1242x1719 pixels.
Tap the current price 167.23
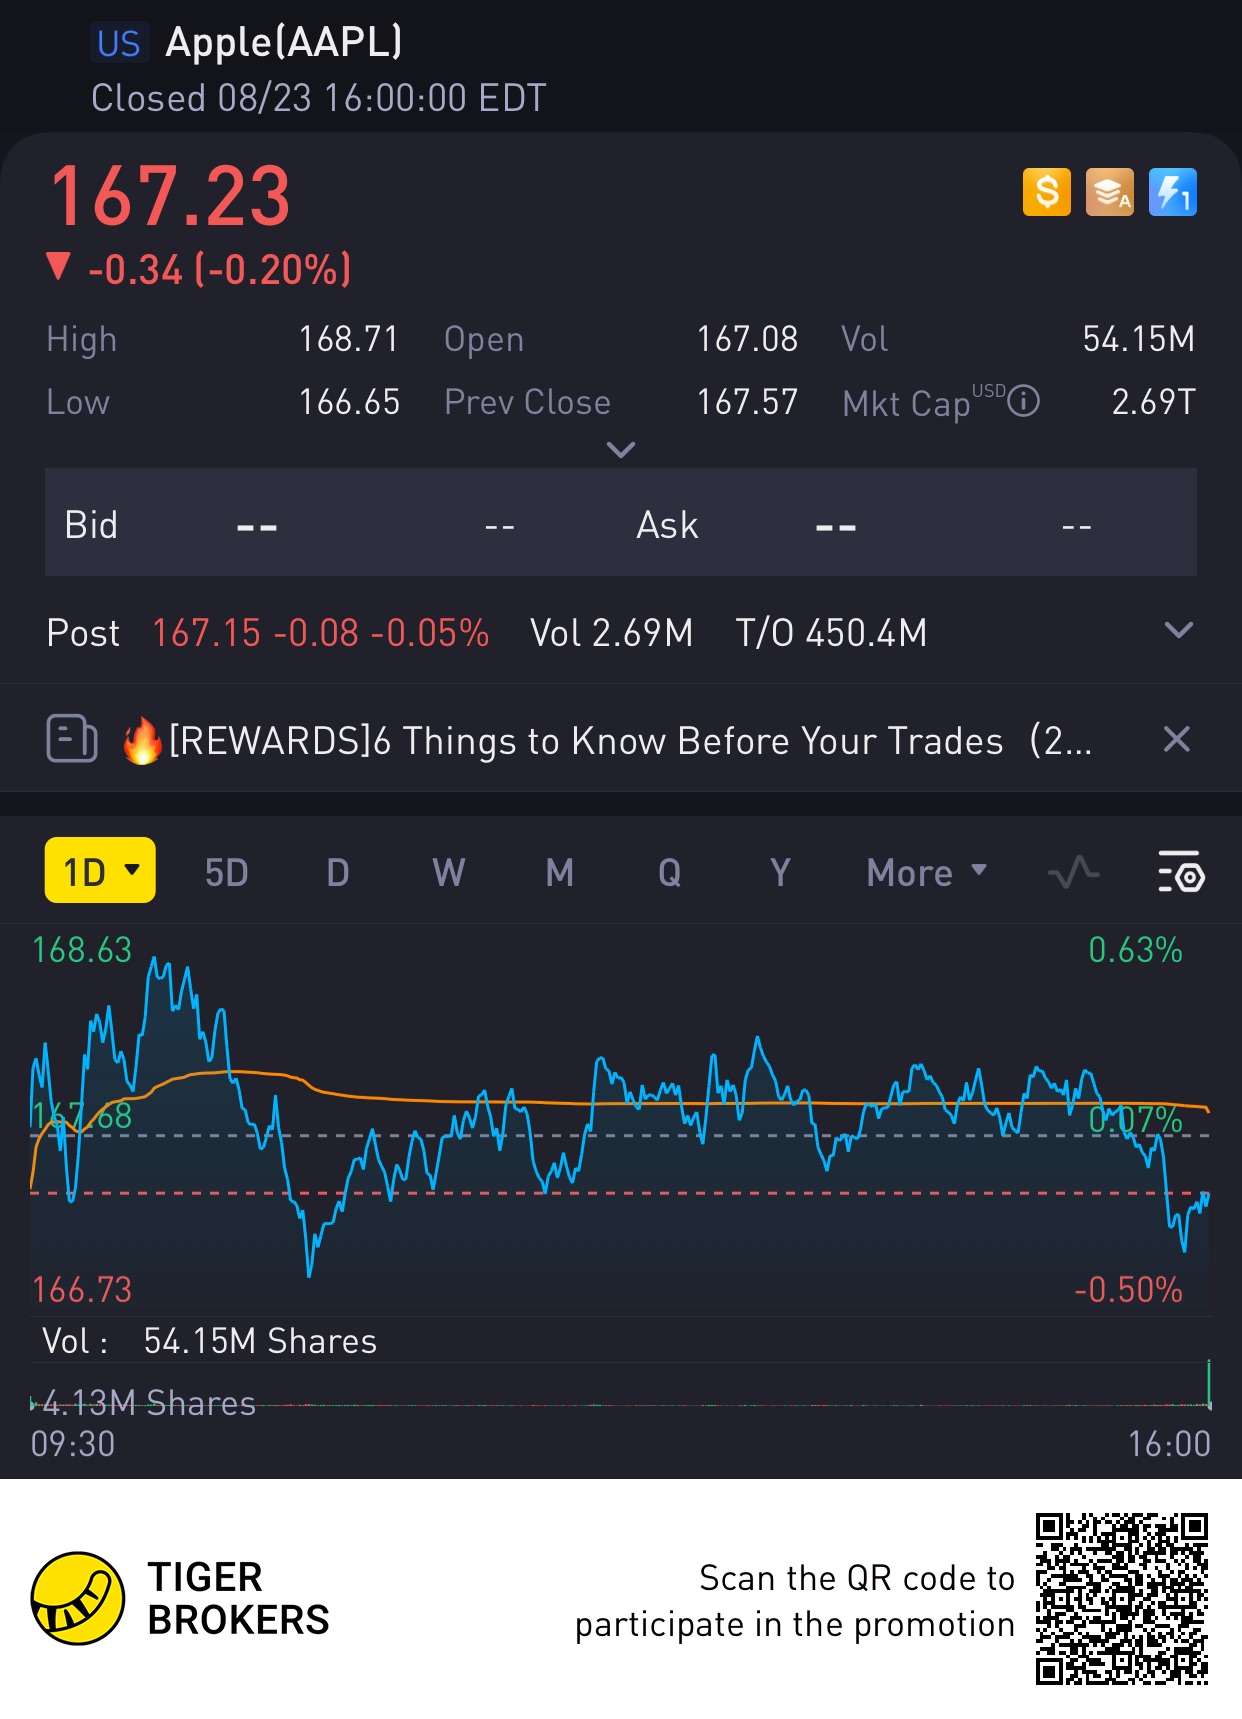pyautogui.click(x=170, y=196)
